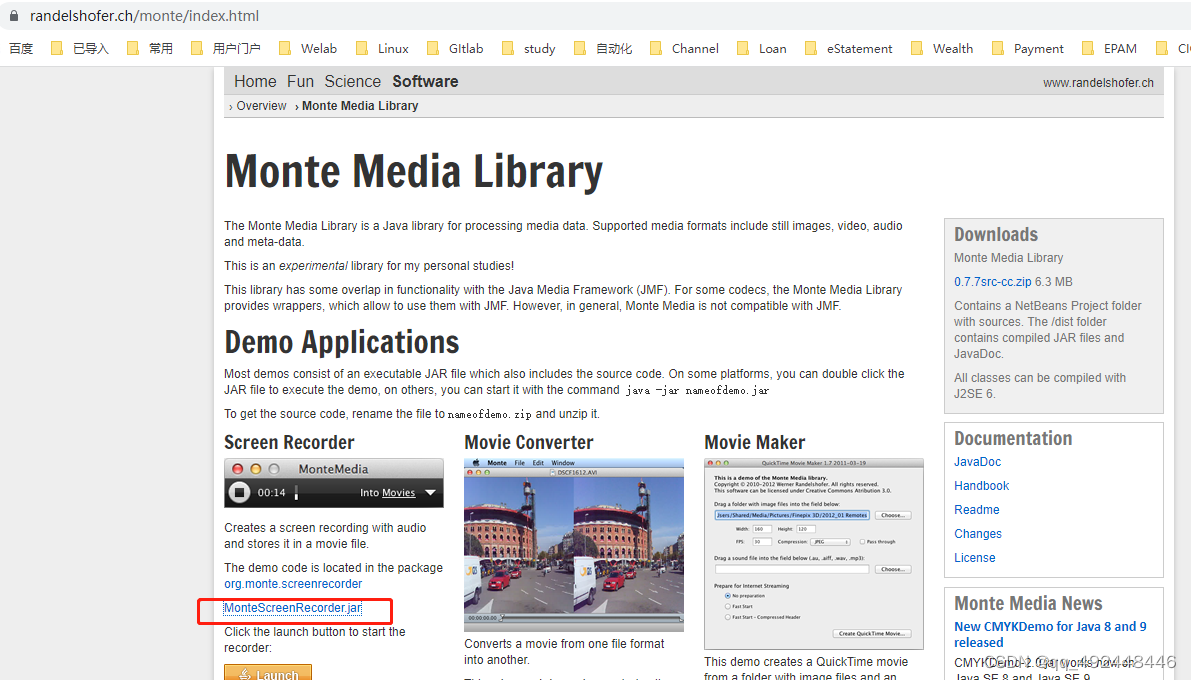The height and width of the screenshot is (680, 1191).
Task: Click the lock icon in the address bar
Action: tap(14, 16)
